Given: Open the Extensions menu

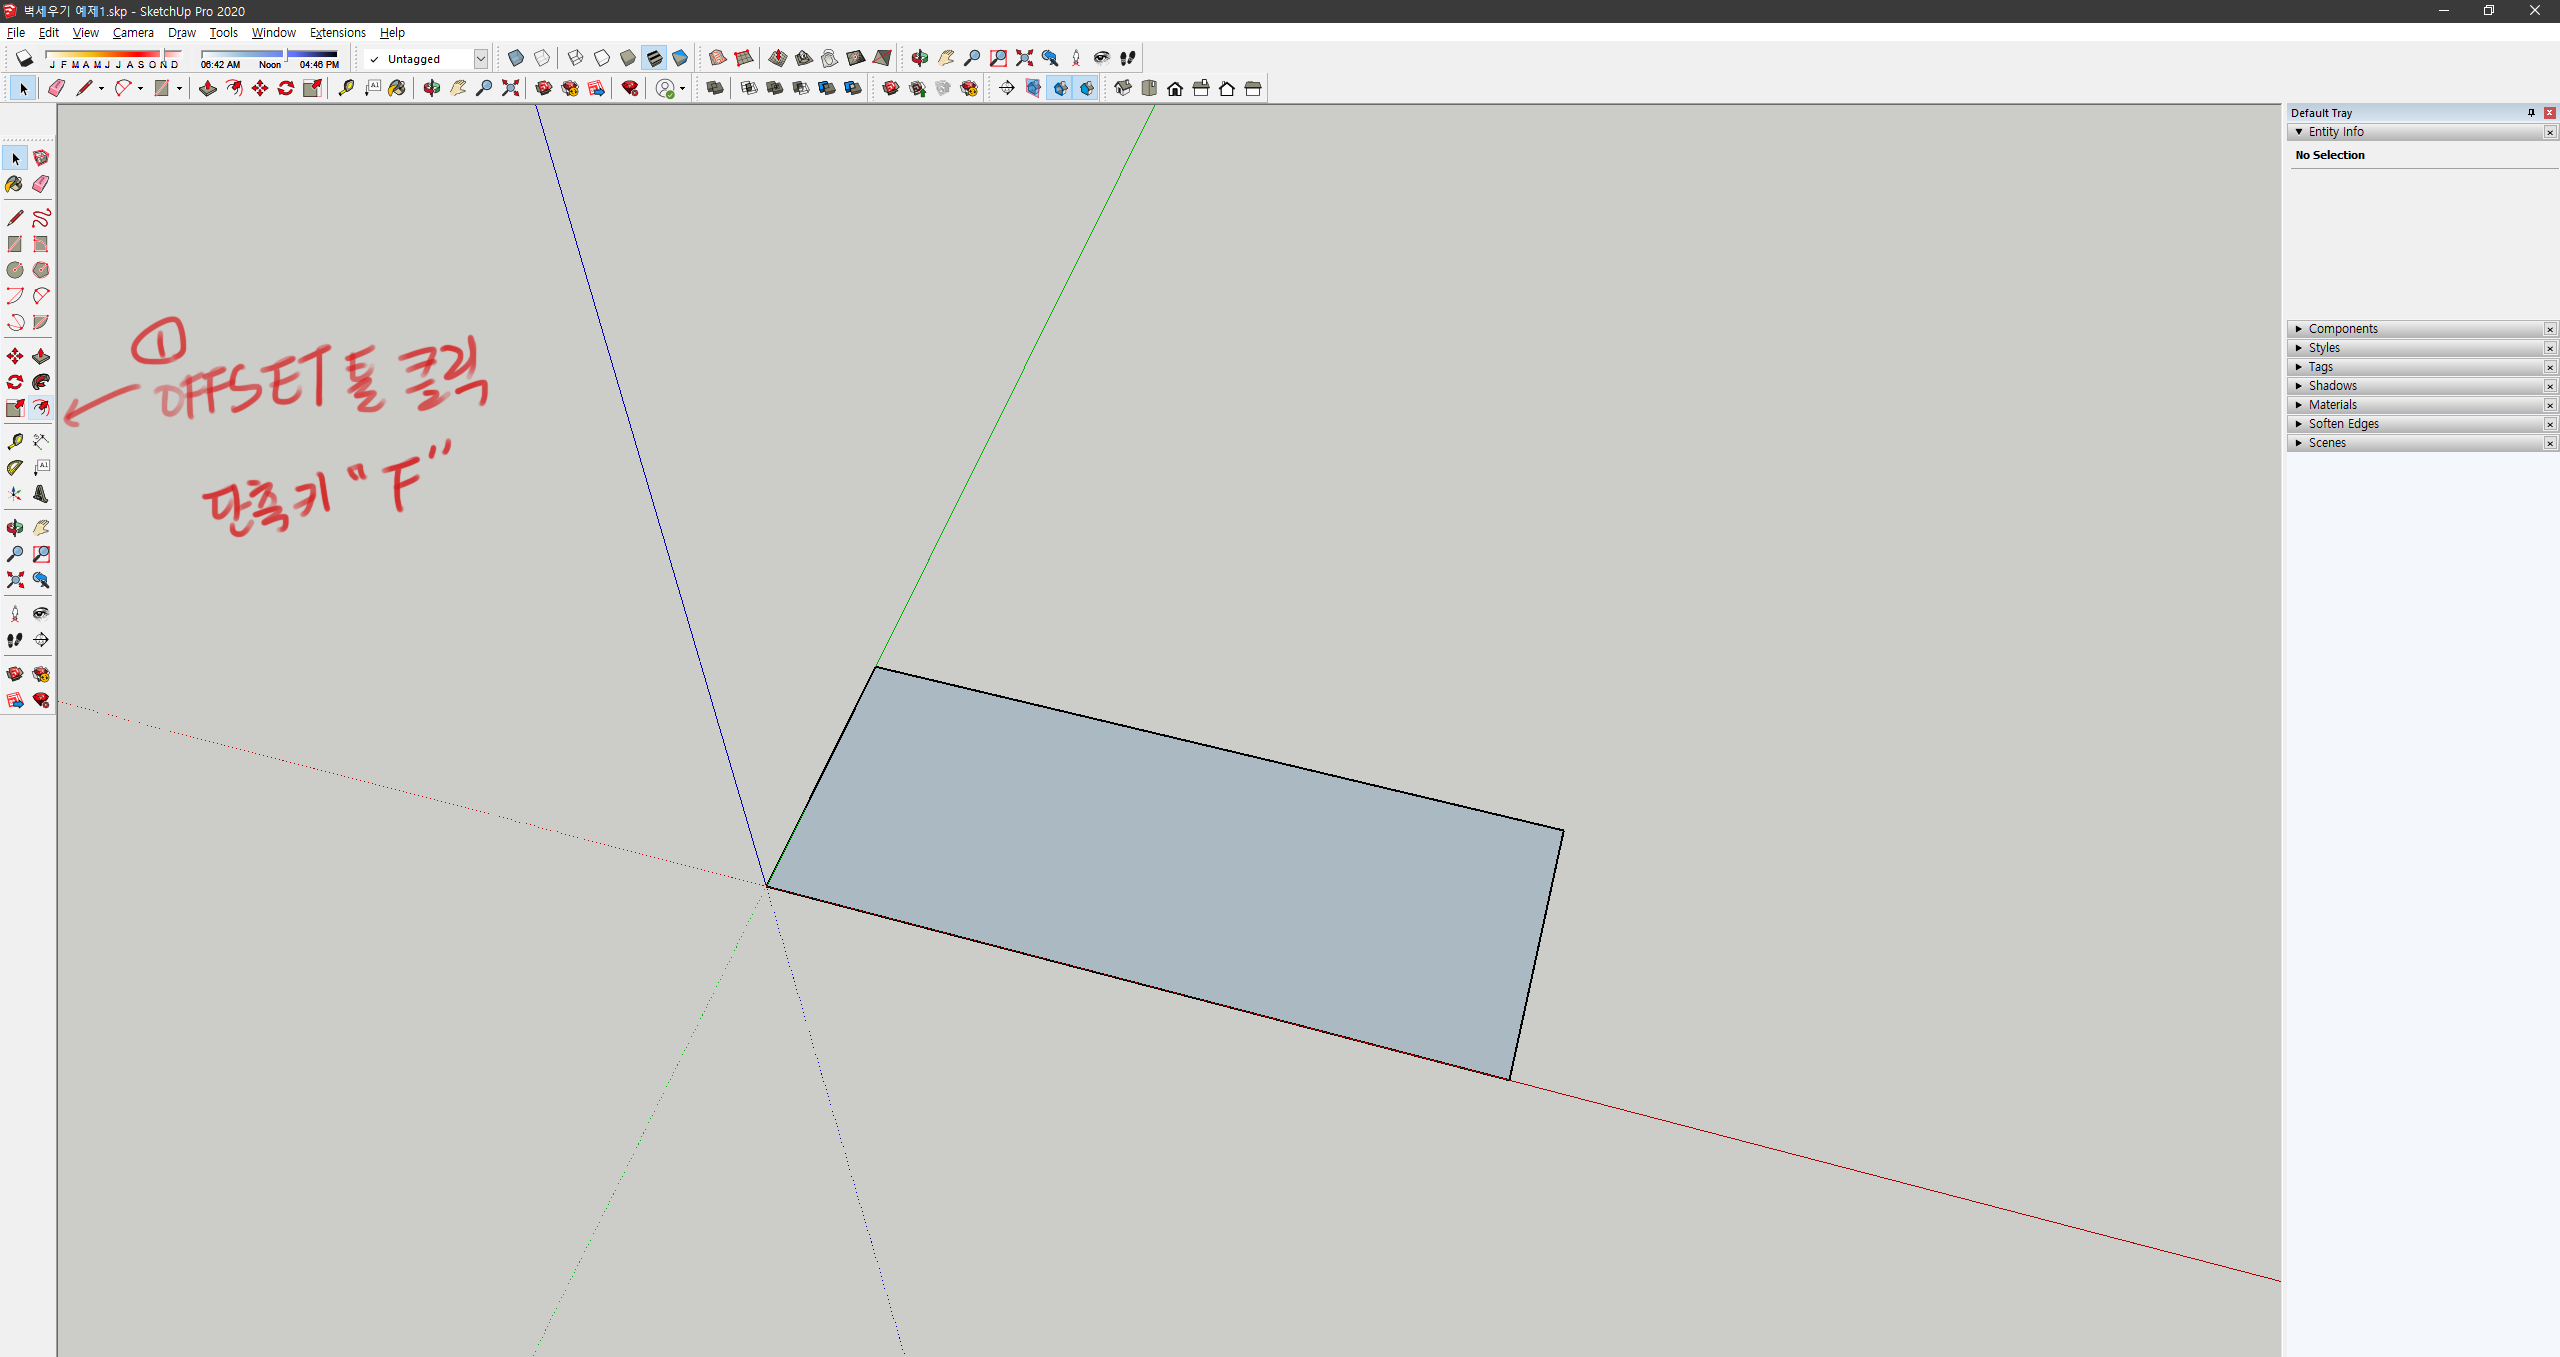Looking at the screenshot, I should 337,32.
